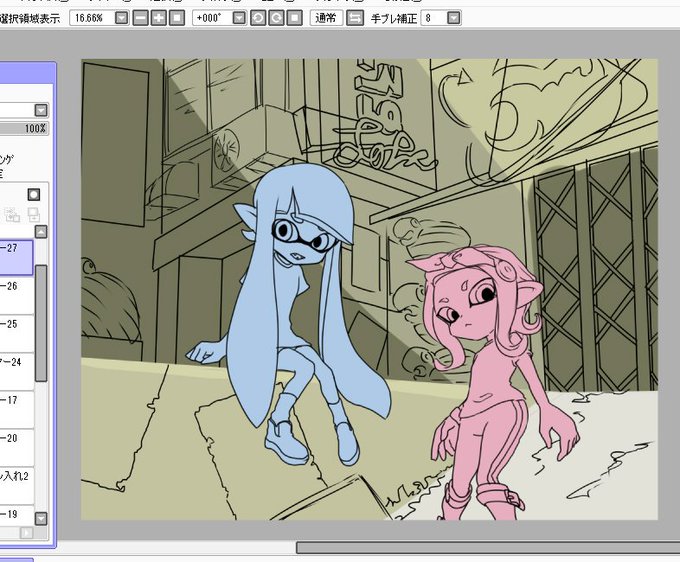Select the layer ending in 19
Screen dimensions: 680x562
coord(16,515)
